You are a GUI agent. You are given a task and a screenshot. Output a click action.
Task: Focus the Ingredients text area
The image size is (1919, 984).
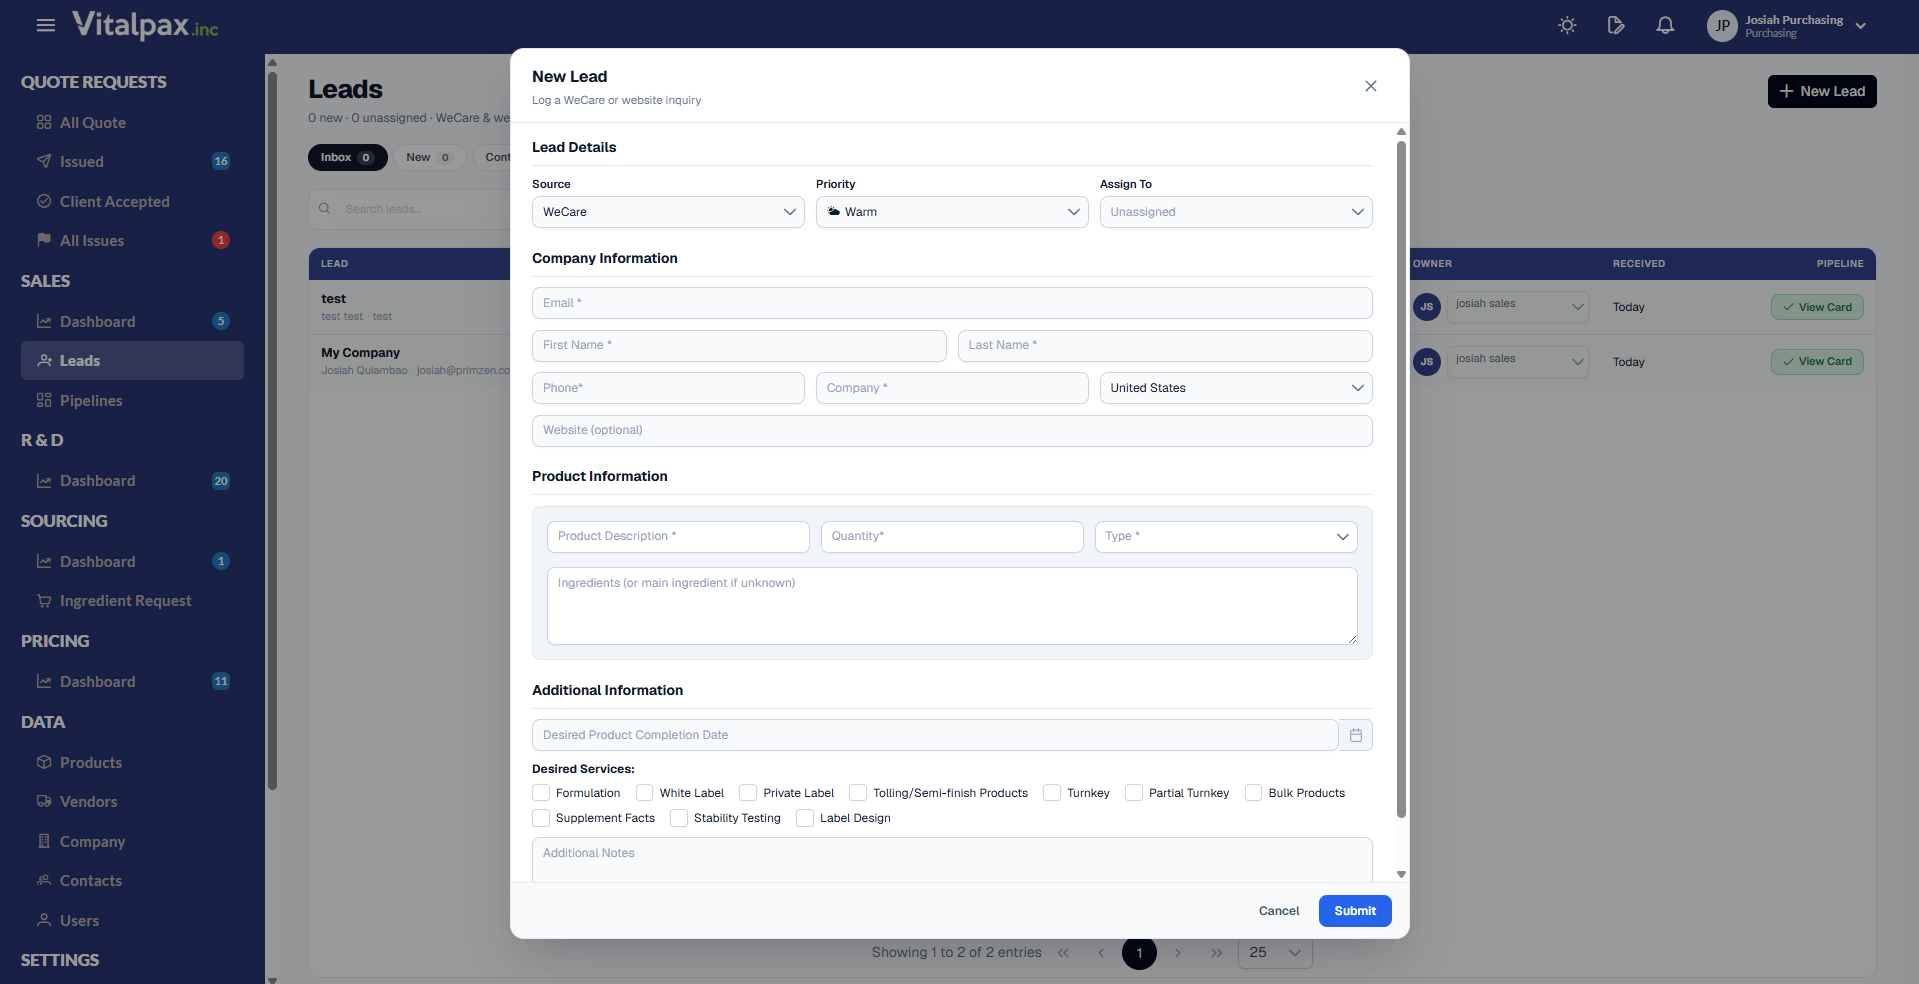952,606
